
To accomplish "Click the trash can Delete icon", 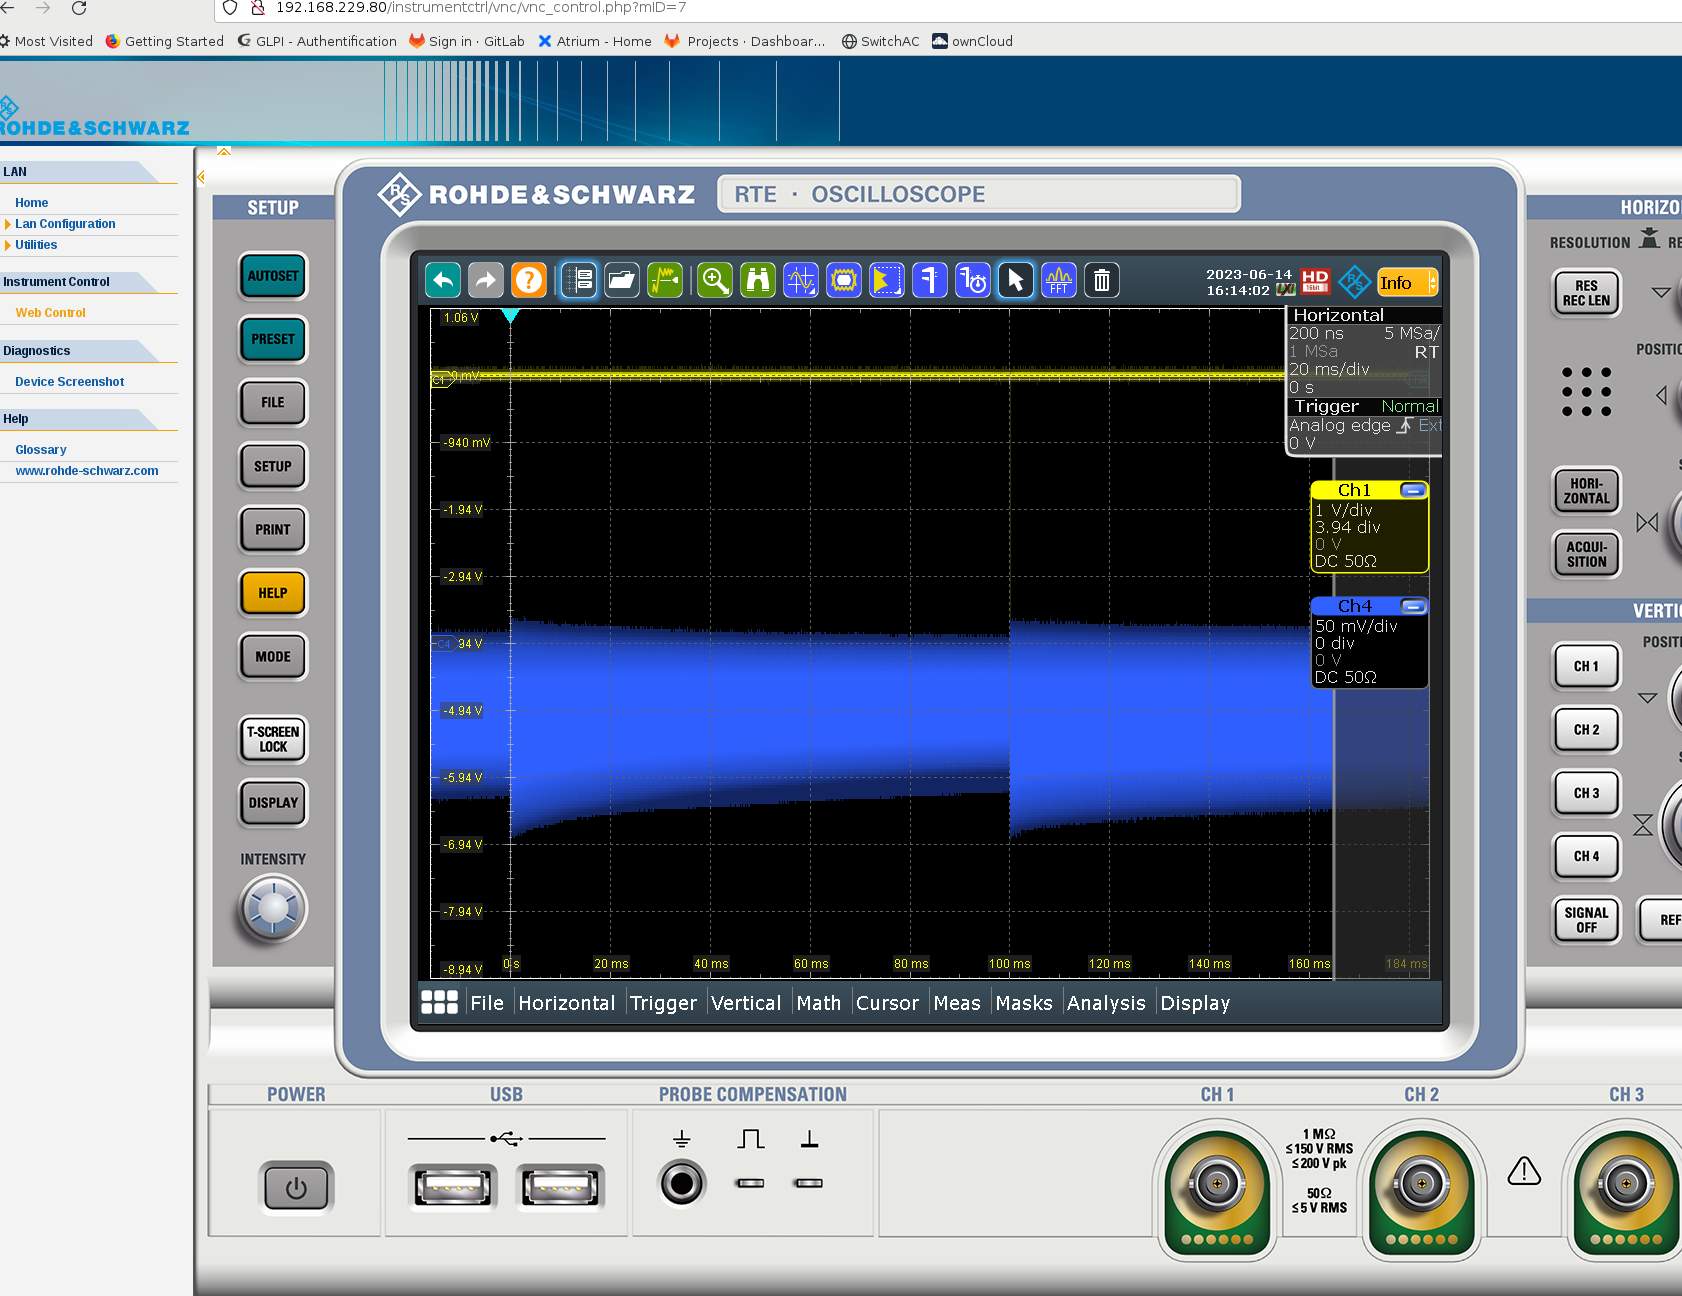I will [1101, 281].
